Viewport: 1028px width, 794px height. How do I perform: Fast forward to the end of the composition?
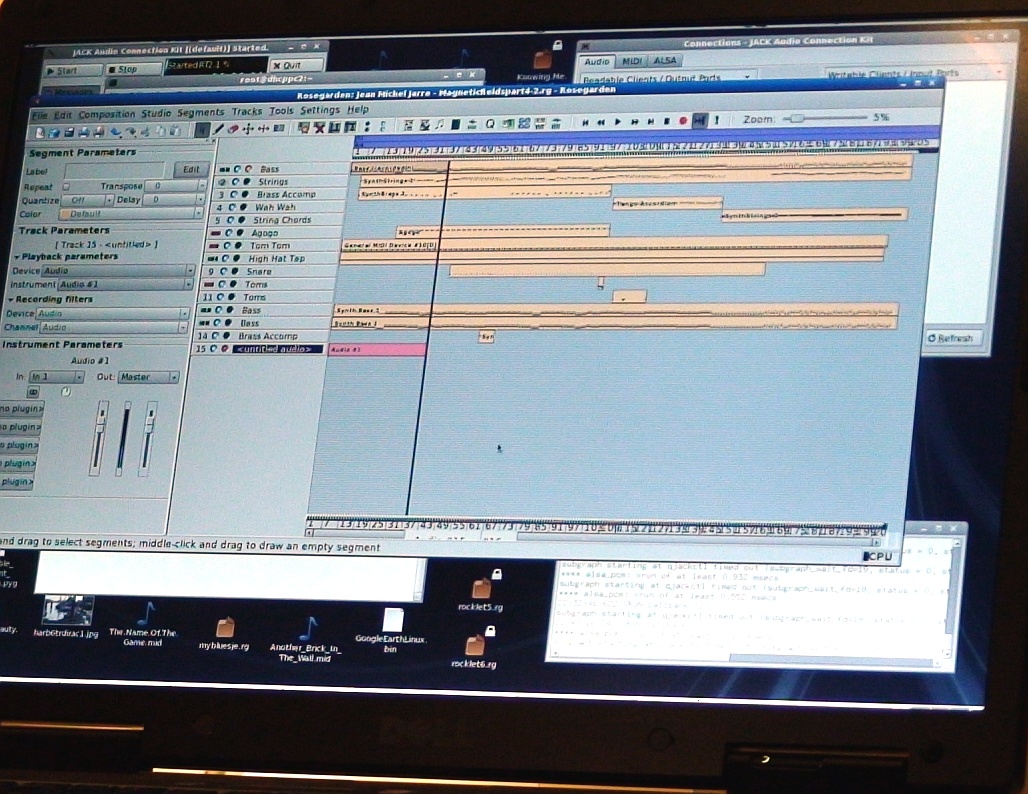coord(650,122)
